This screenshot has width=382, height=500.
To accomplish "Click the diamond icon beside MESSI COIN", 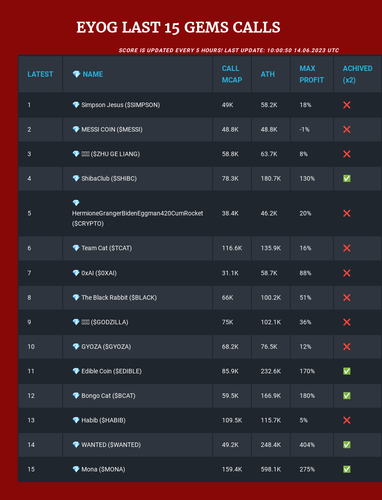I will 76,129.
